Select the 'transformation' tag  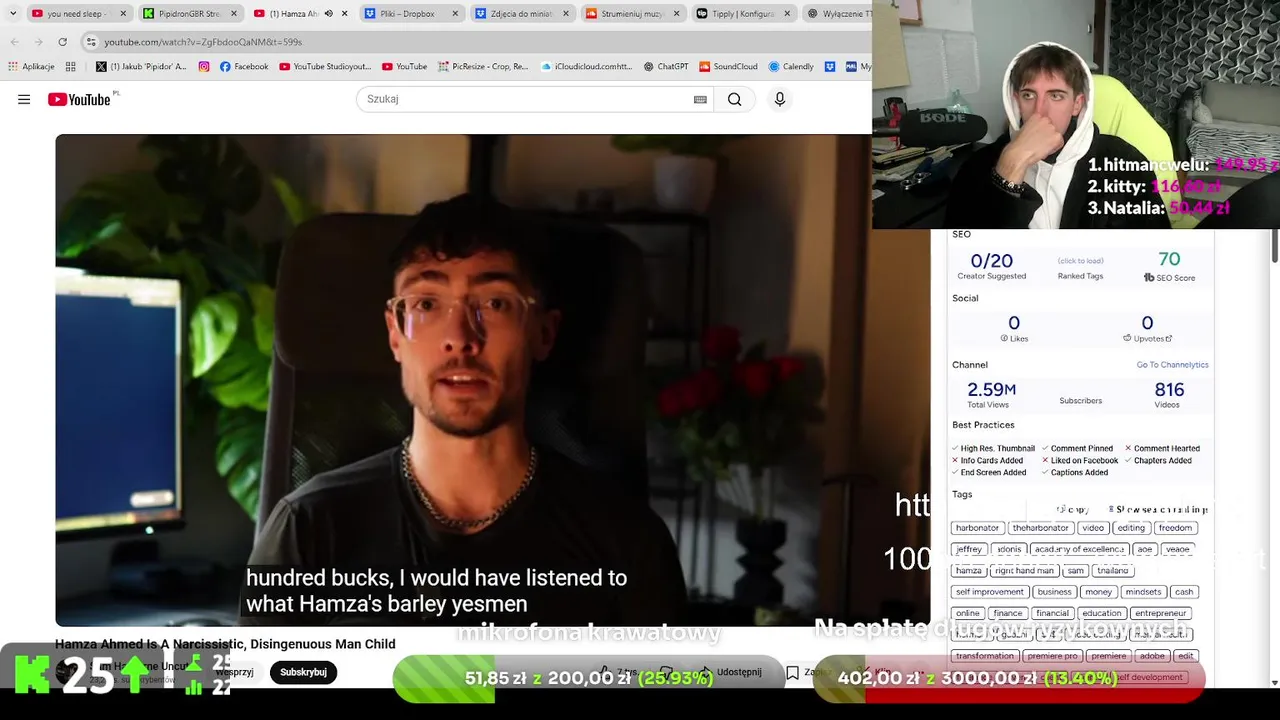[x=984, y=656]
